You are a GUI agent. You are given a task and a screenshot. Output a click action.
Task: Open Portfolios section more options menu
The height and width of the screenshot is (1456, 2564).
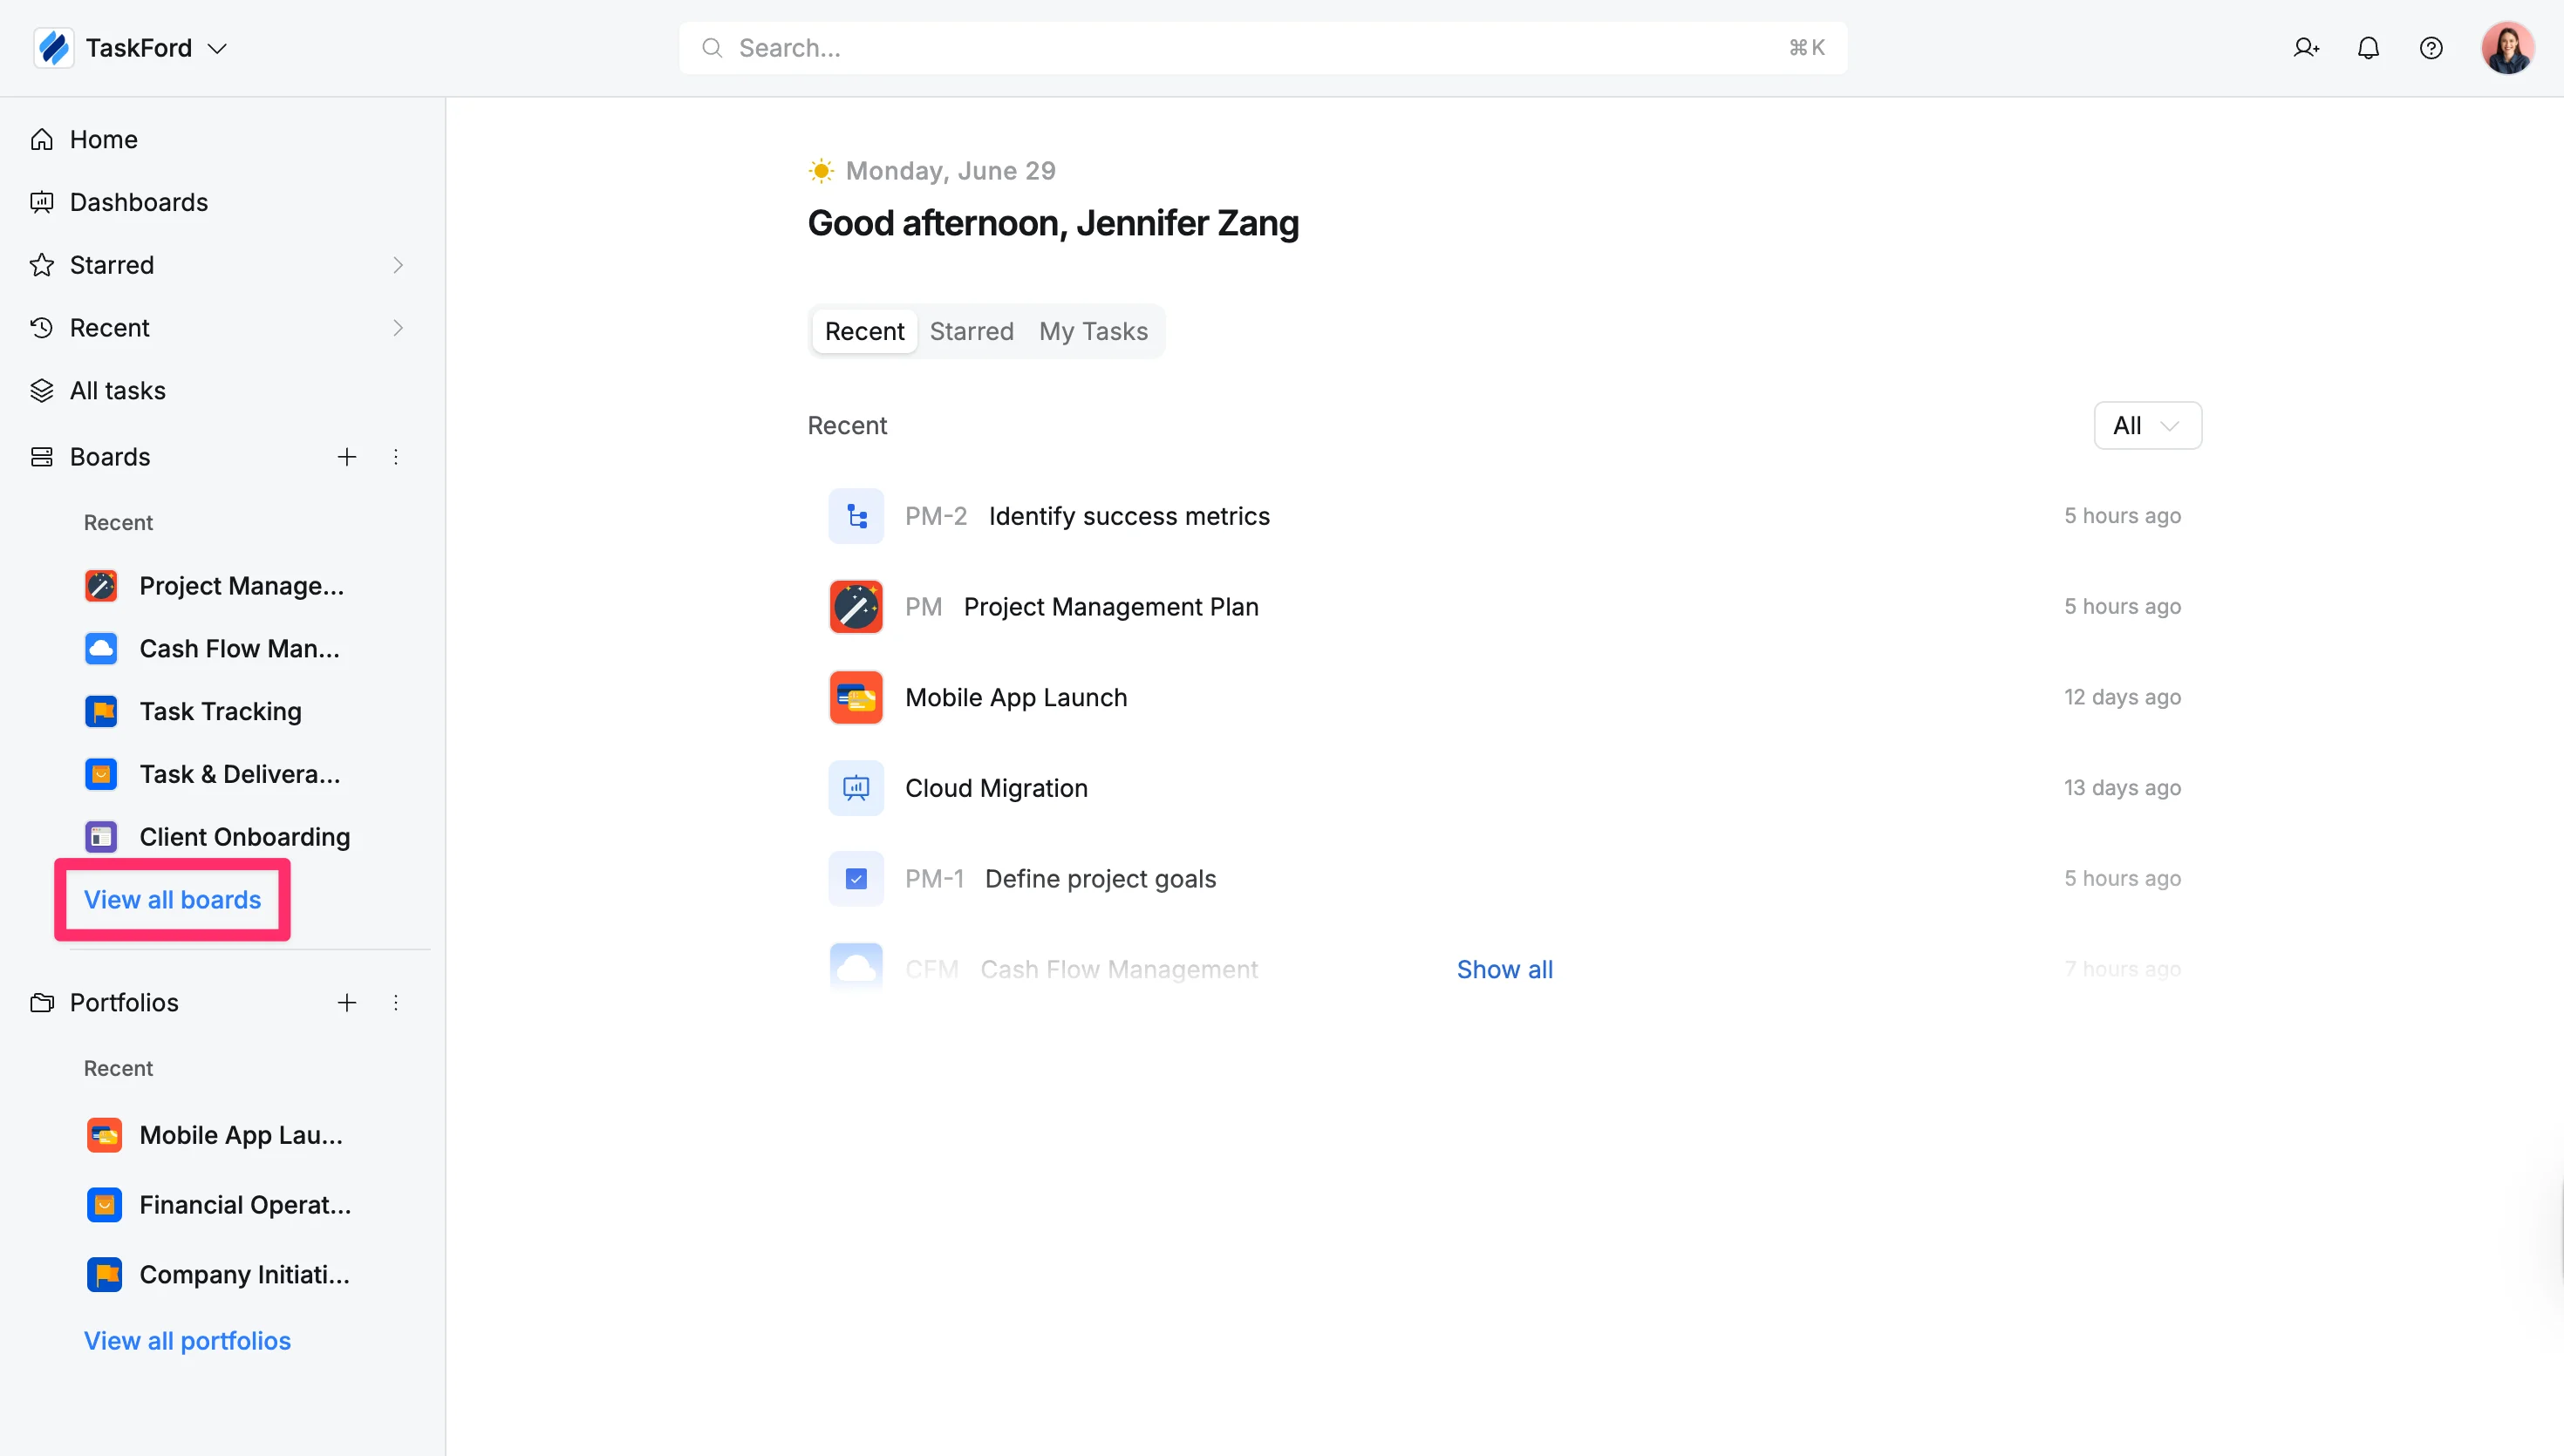point(396,1003)
